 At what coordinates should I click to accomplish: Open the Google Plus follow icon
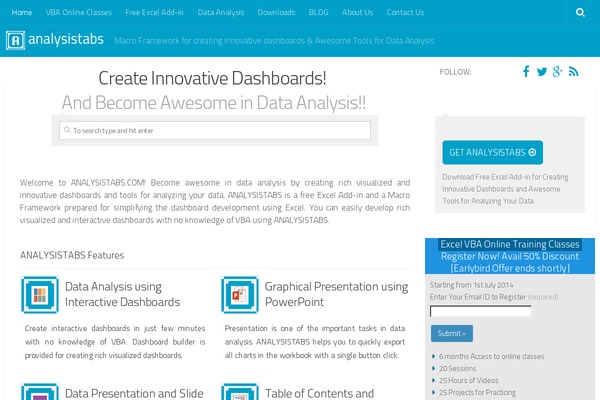coord(557,72)
